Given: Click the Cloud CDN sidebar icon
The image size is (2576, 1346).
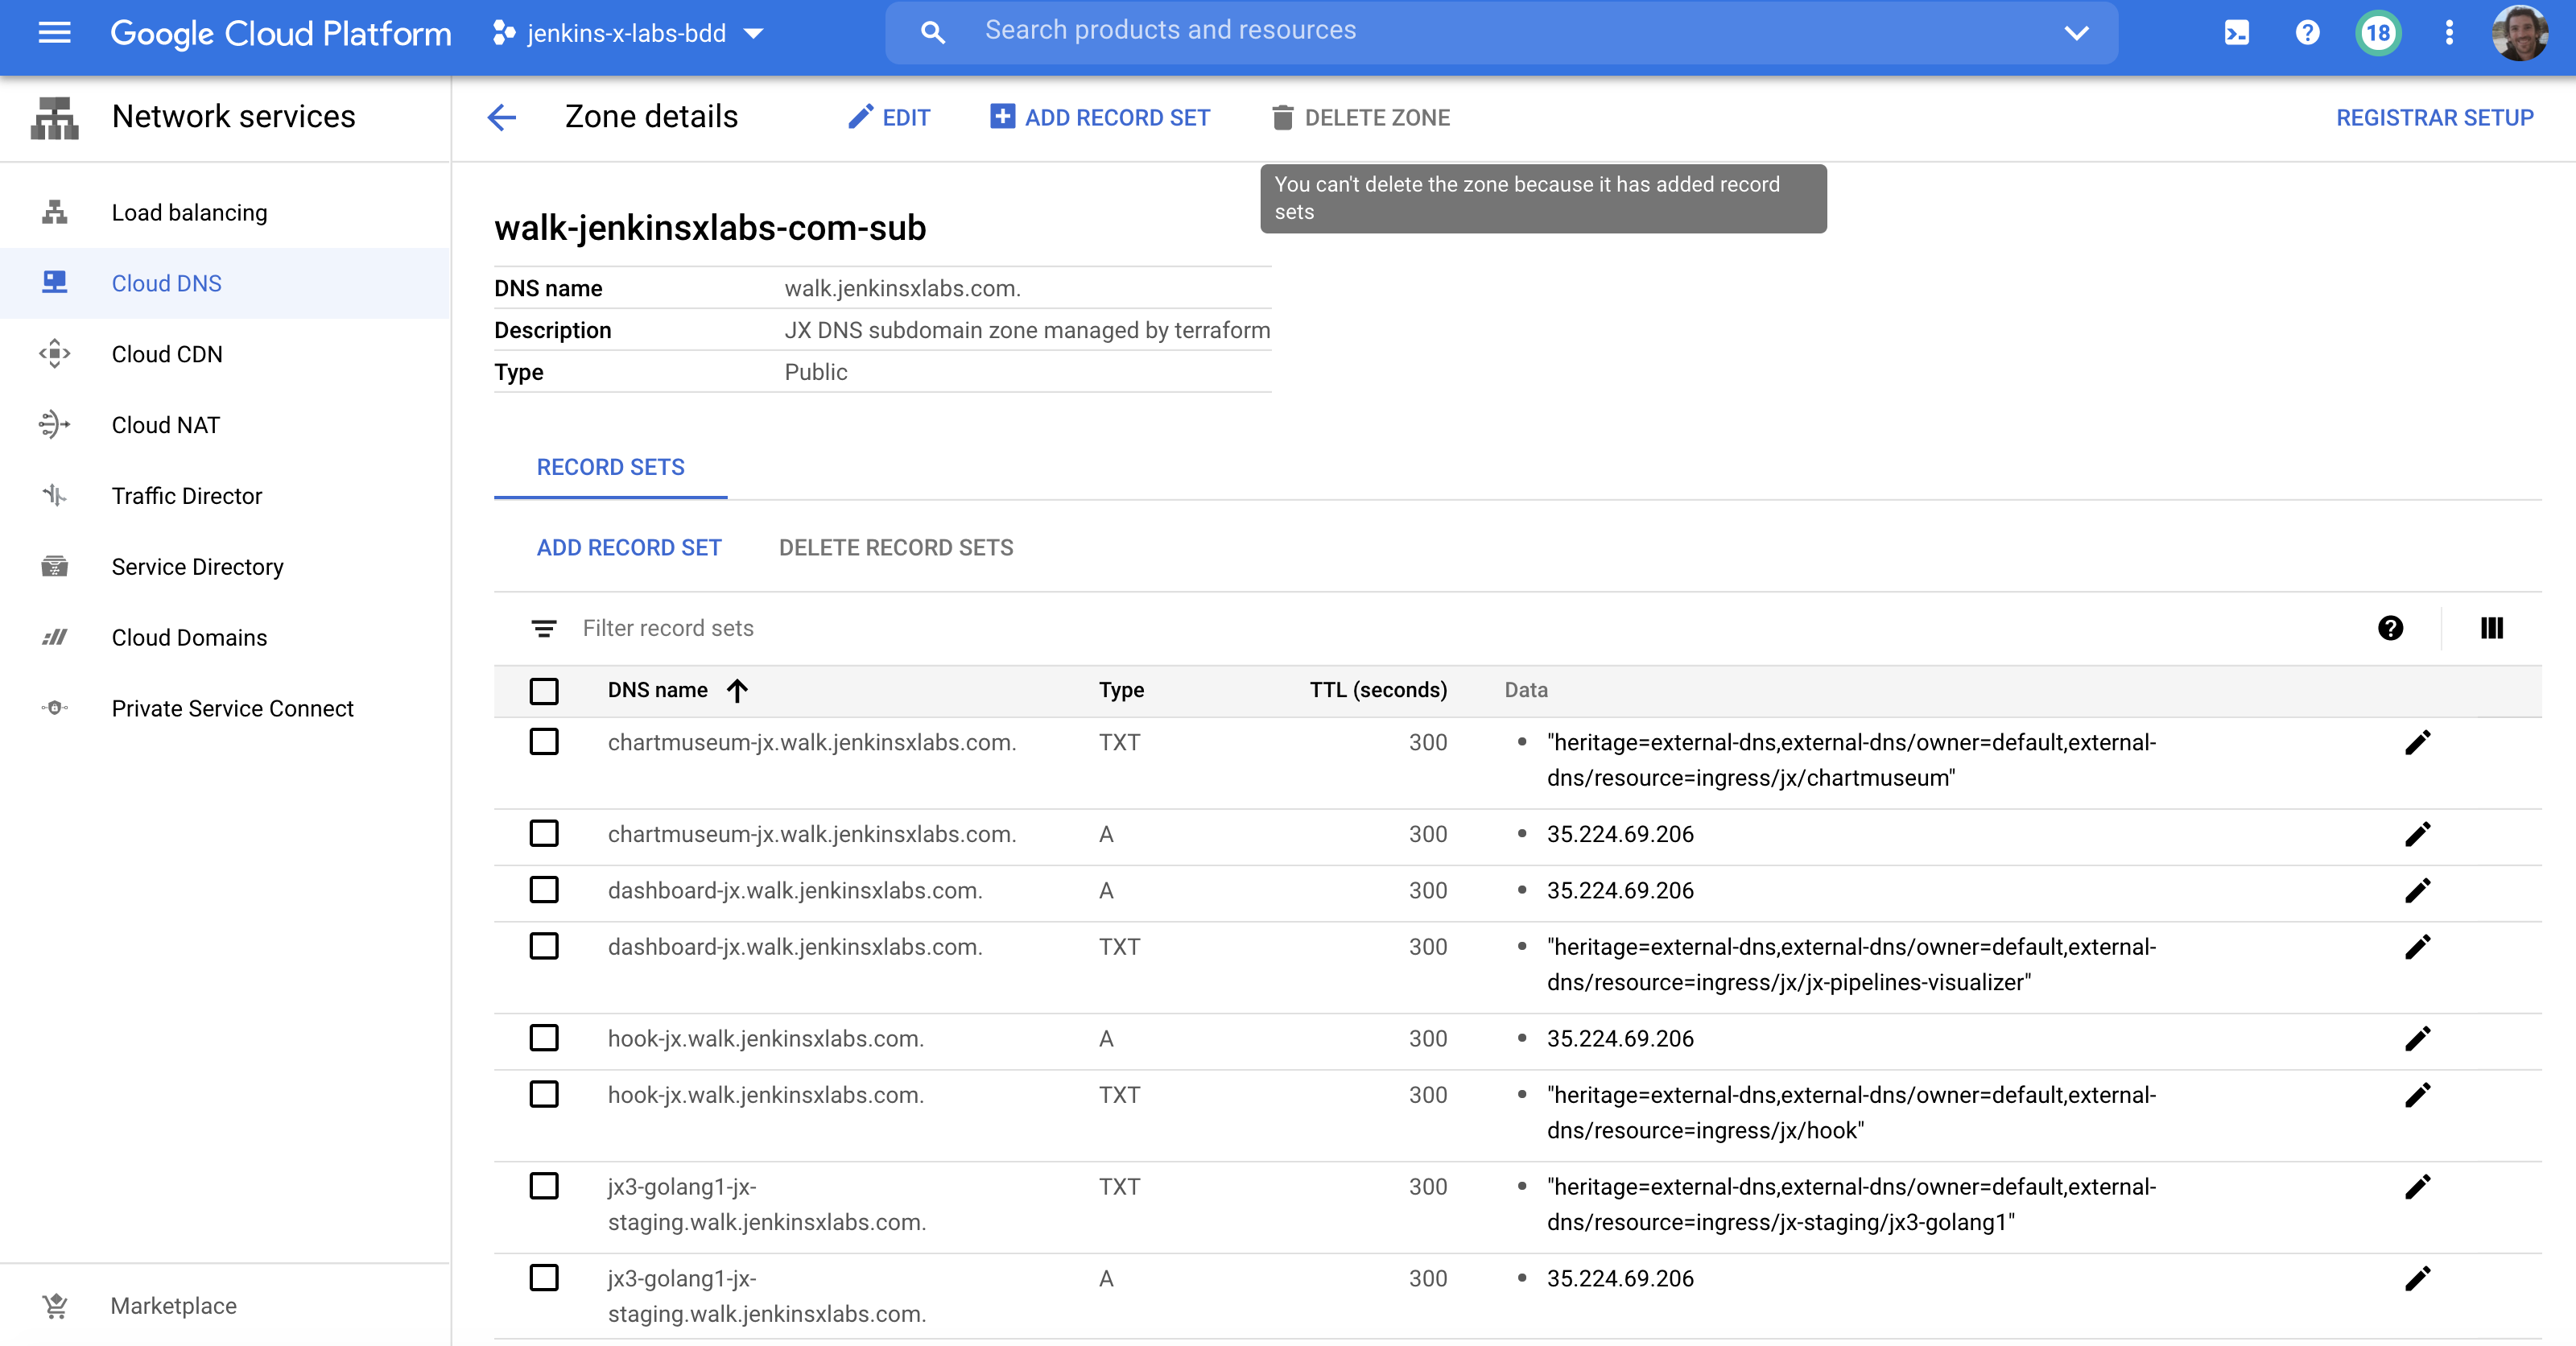Looking at the screenshot, I should (x=54, y=354).
